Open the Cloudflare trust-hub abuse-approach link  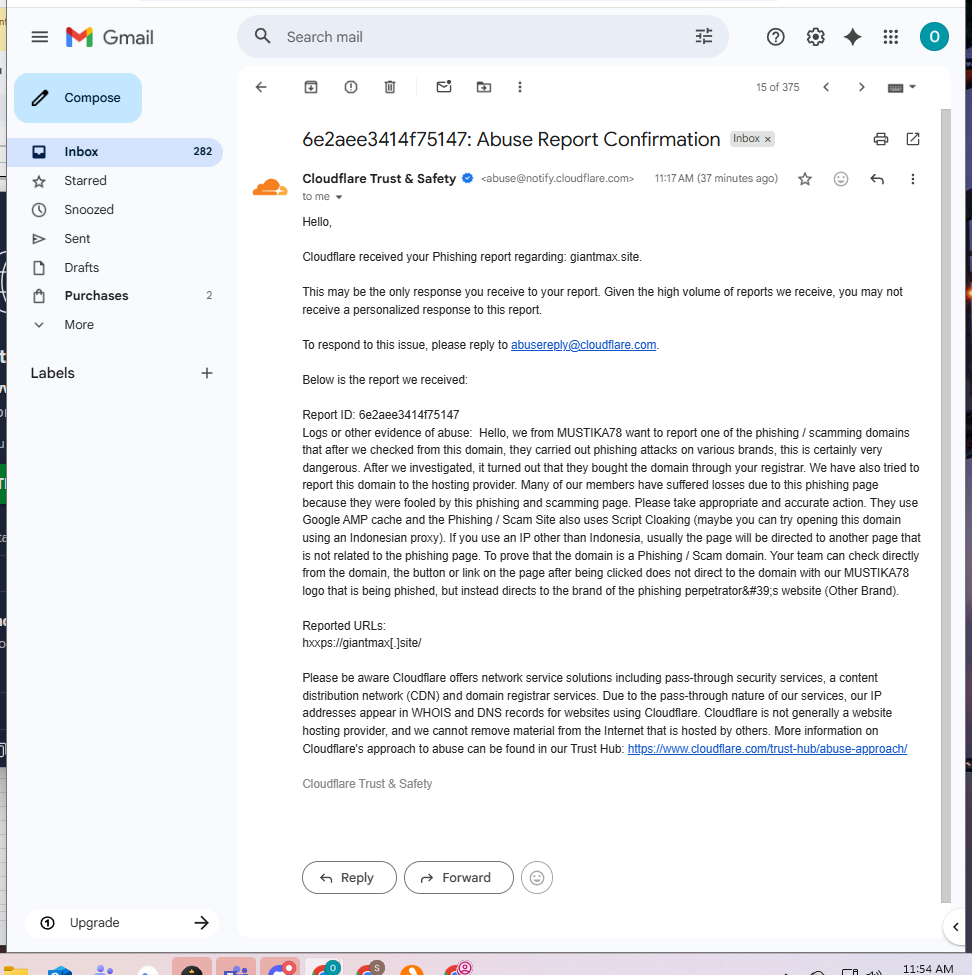point(767,749)
